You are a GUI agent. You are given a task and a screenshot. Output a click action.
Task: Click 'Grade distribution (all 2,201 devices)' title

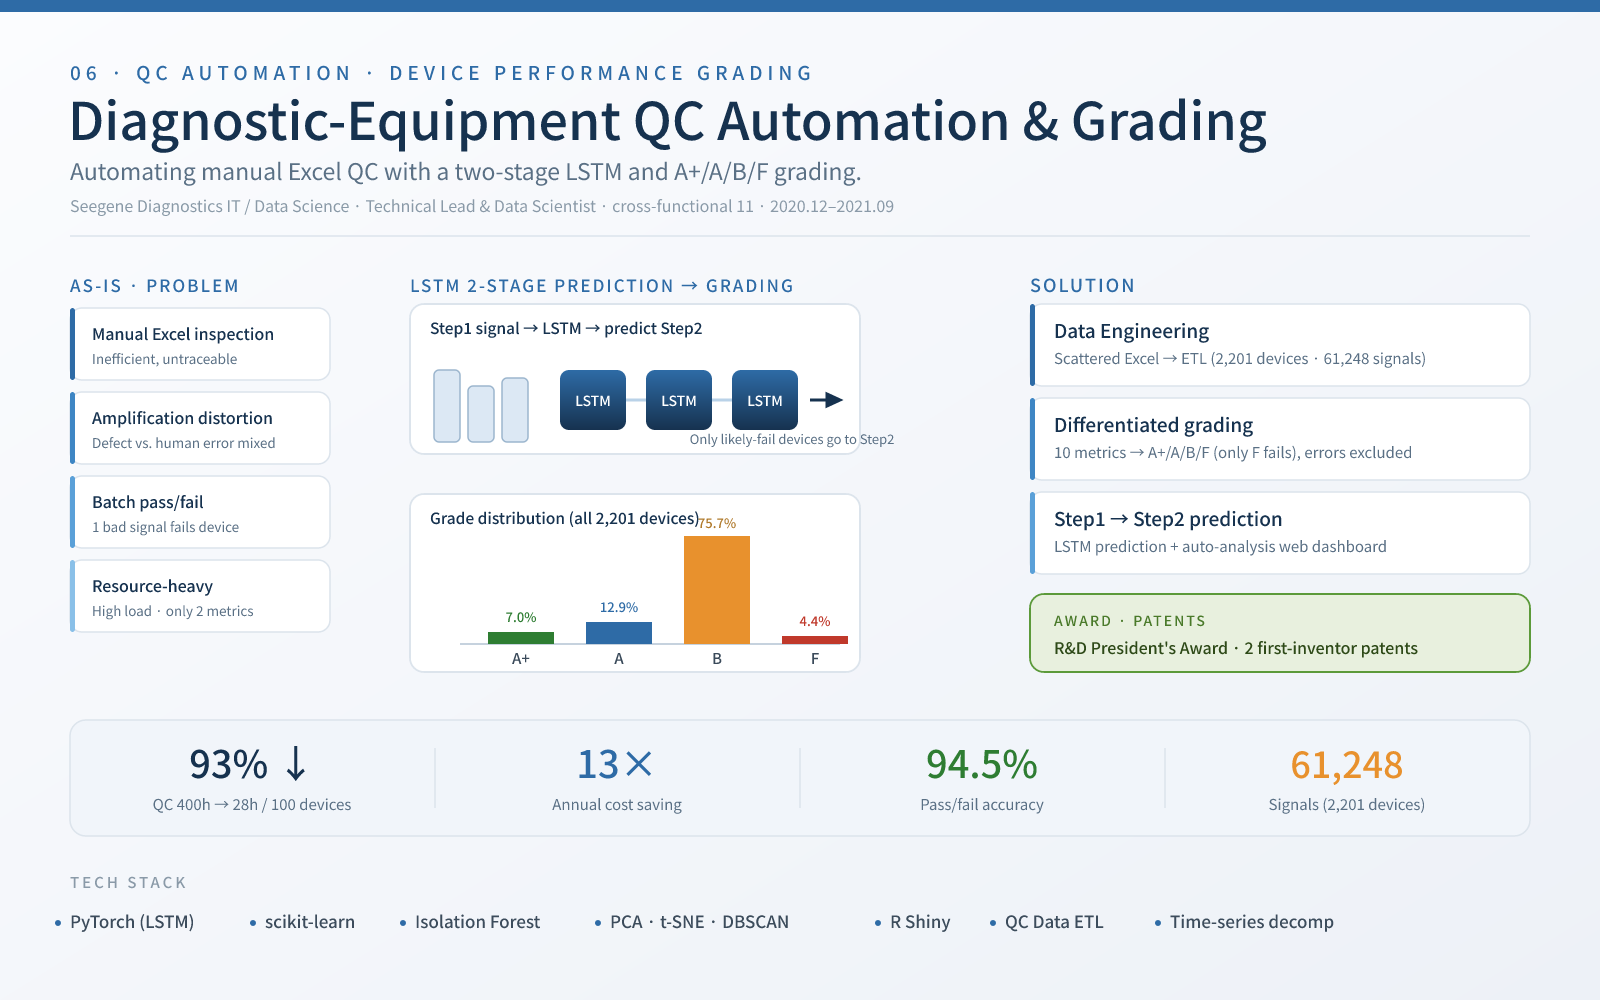pyautogui.click(x=564, y=518)
